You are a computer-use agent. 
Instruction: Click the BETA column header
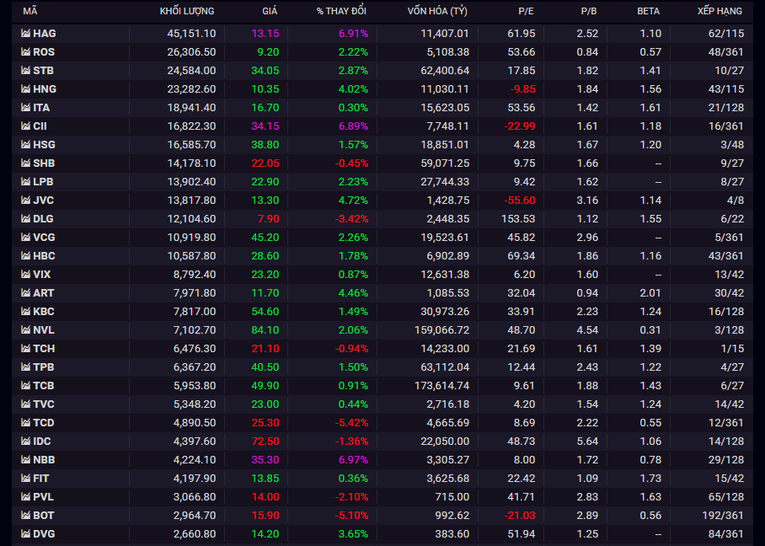tap(648, 11)
